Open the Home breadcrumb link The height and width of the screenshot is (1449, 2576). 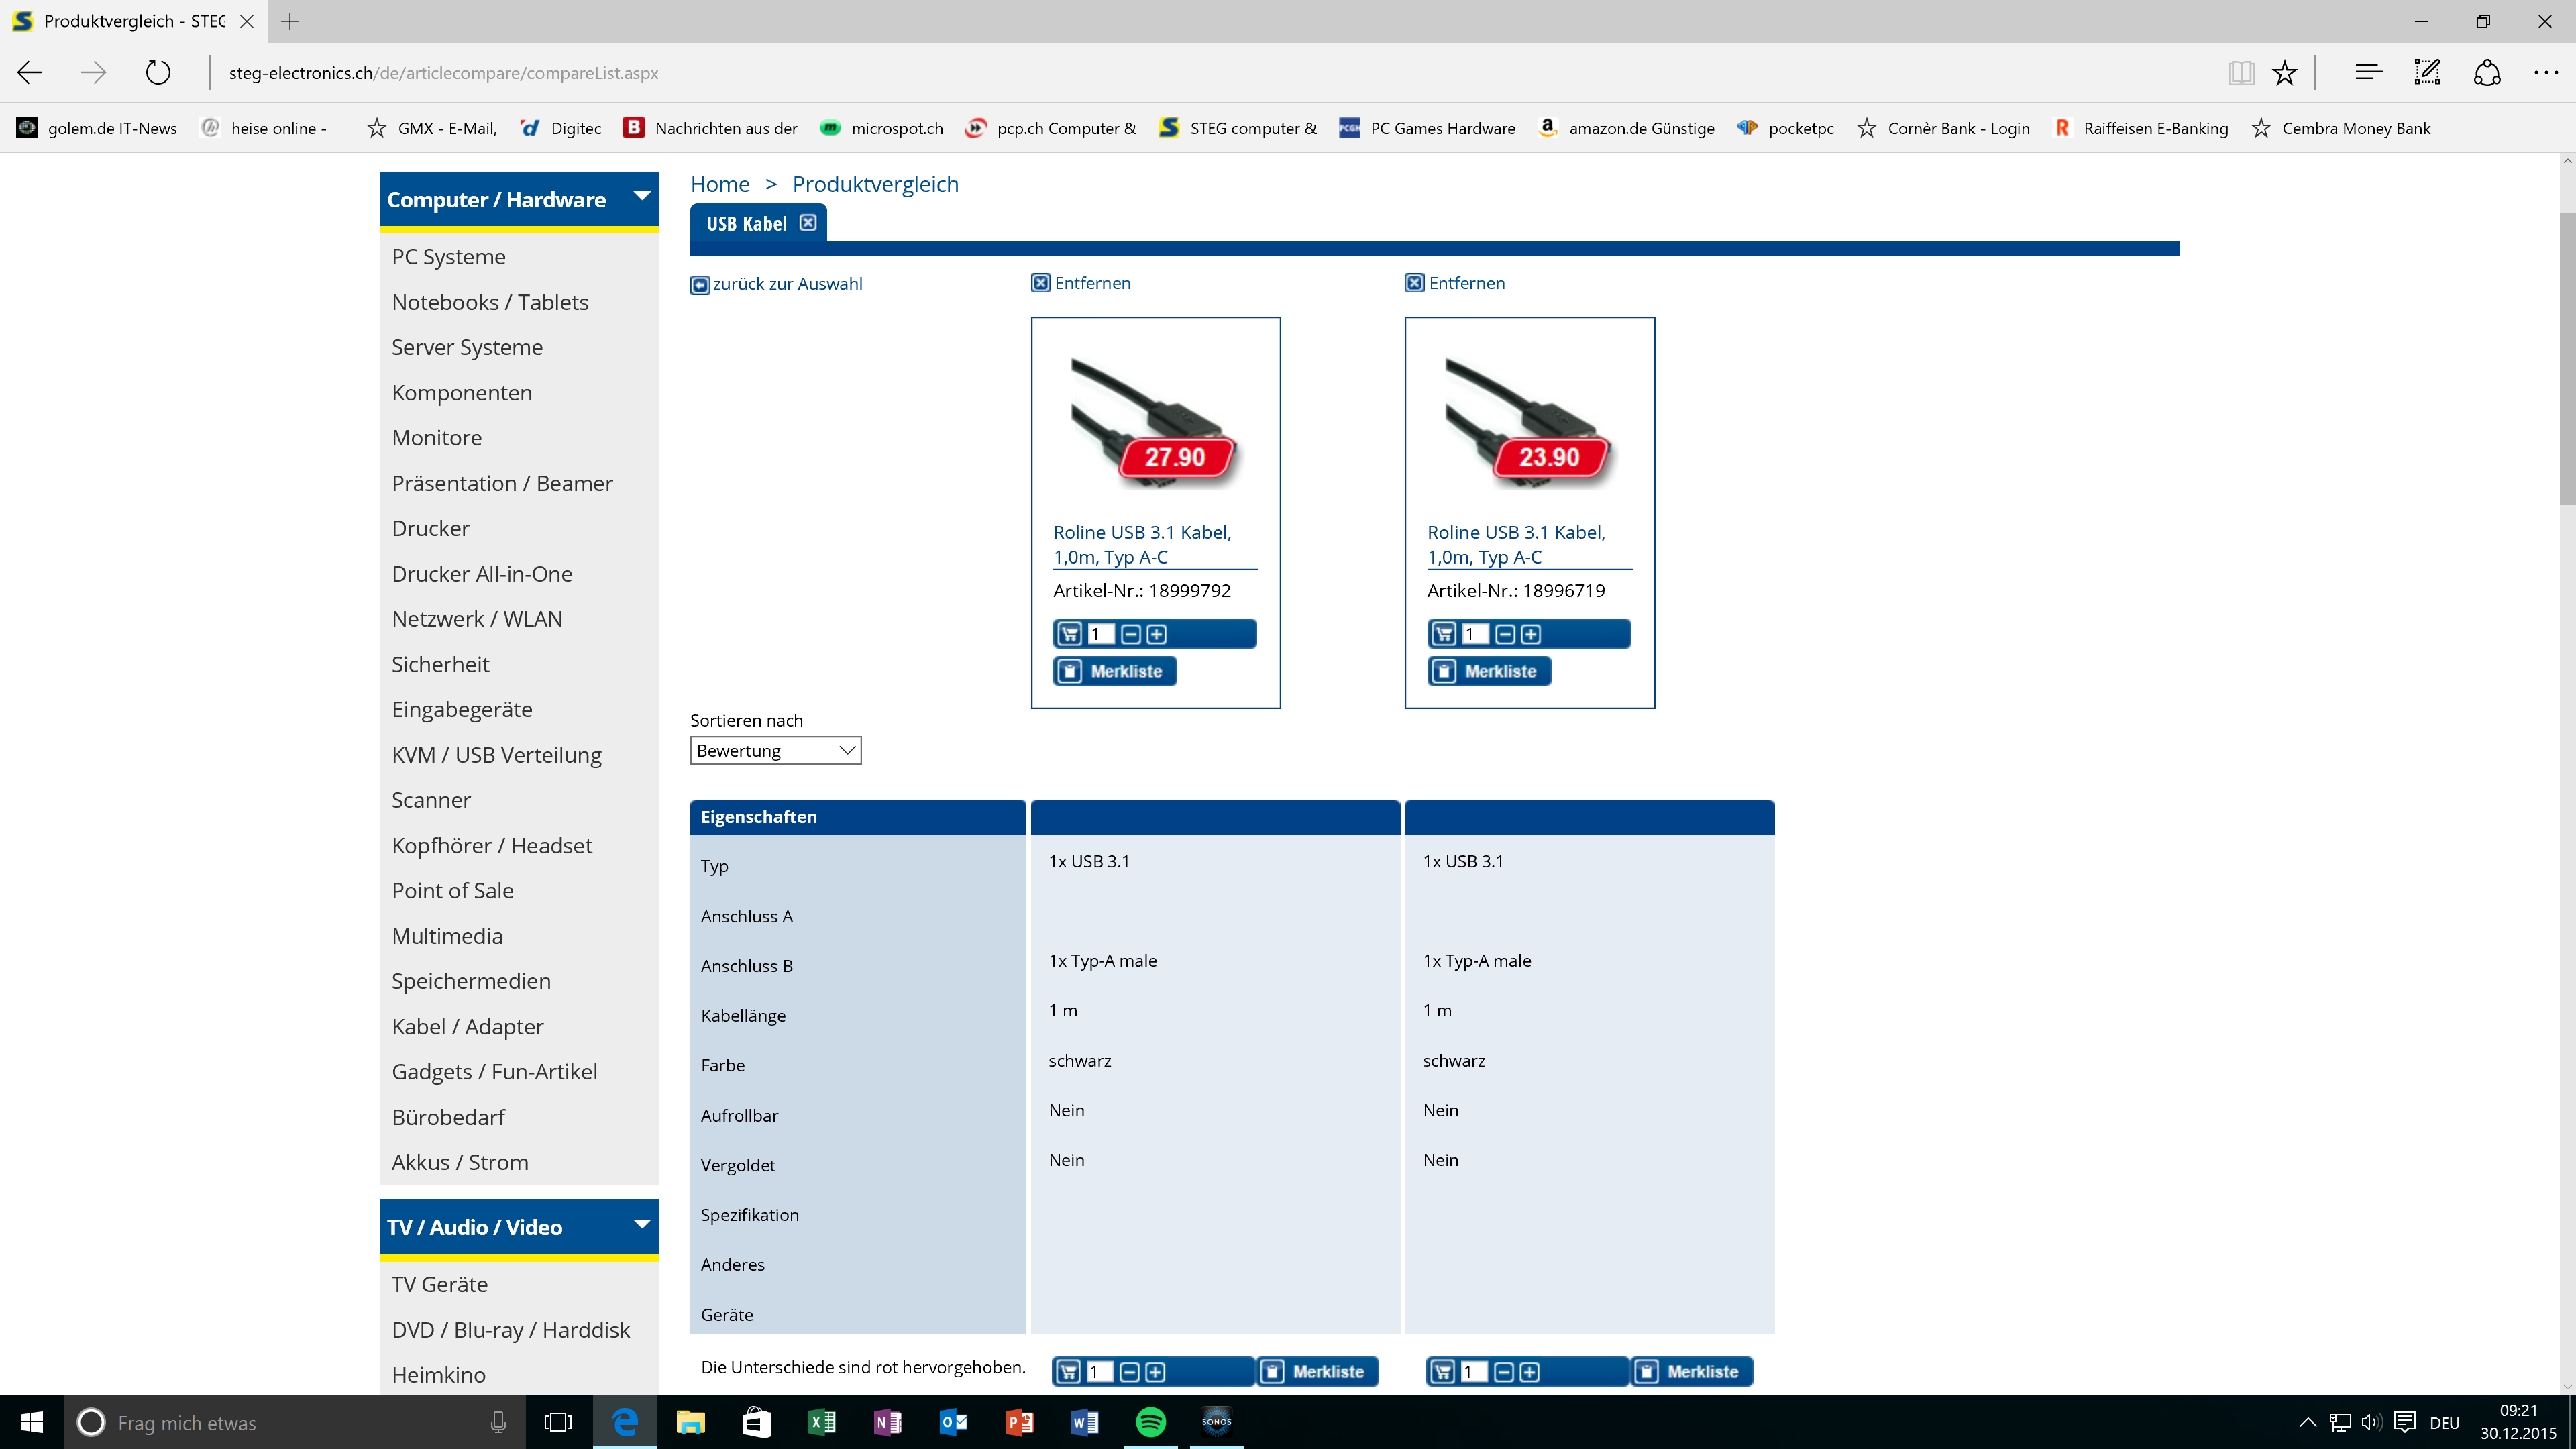coord(720,184)
